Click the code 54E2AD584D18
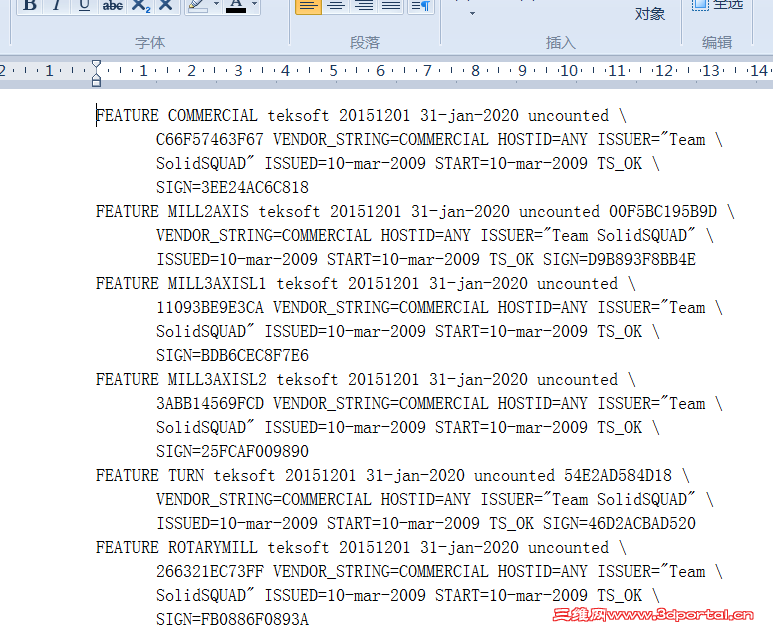 point(618,476)
